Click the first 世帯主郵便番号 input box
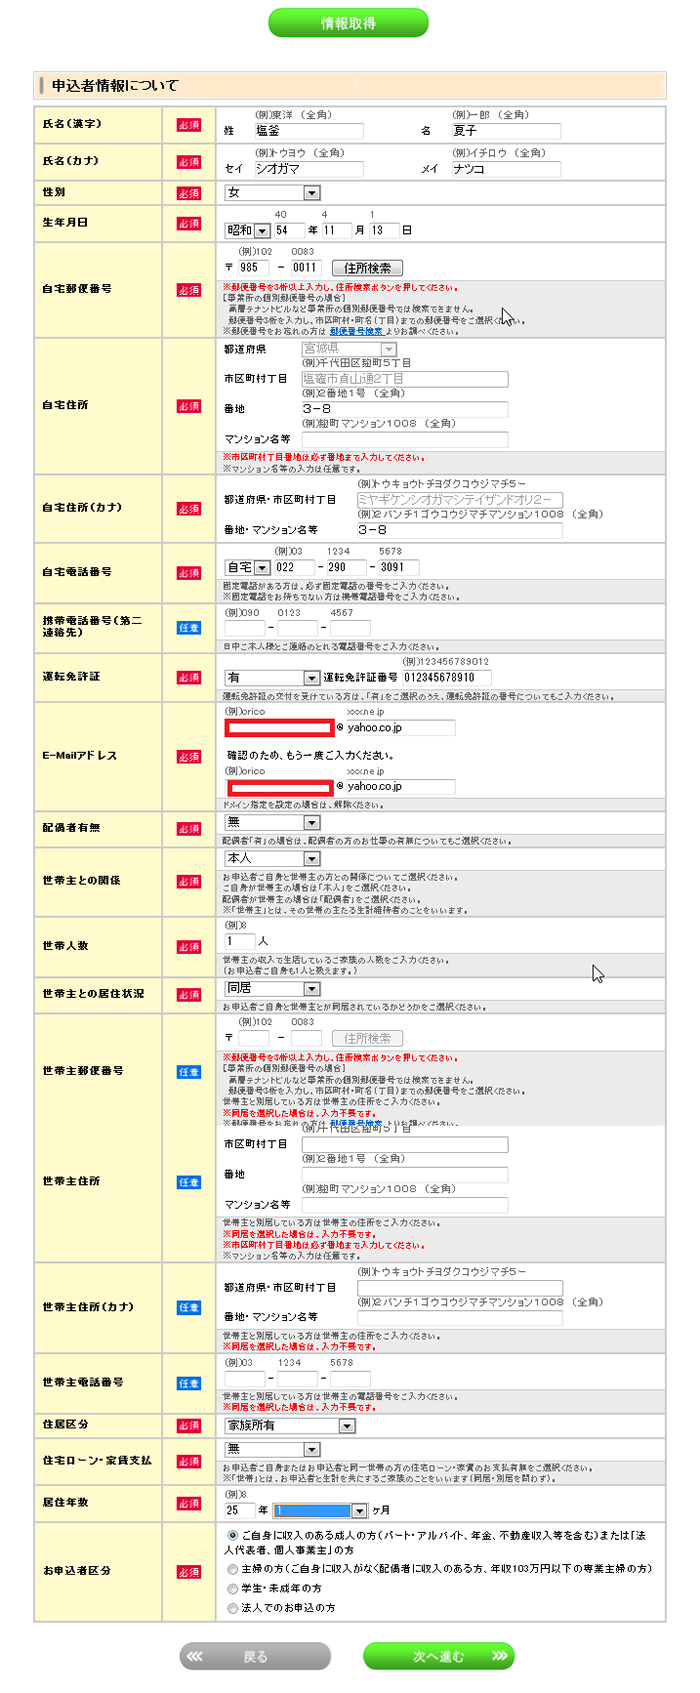This screenshot has width=700, height=1693. [254, 1038]
